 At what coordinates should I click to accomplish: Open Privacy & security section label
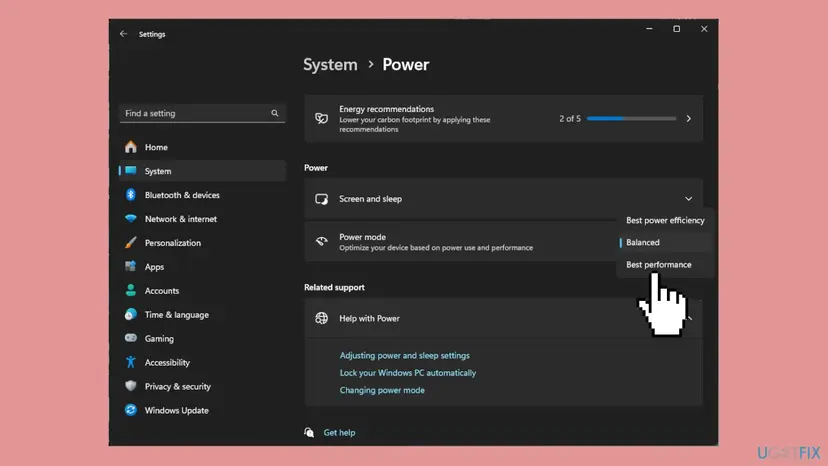coord(177,386)
